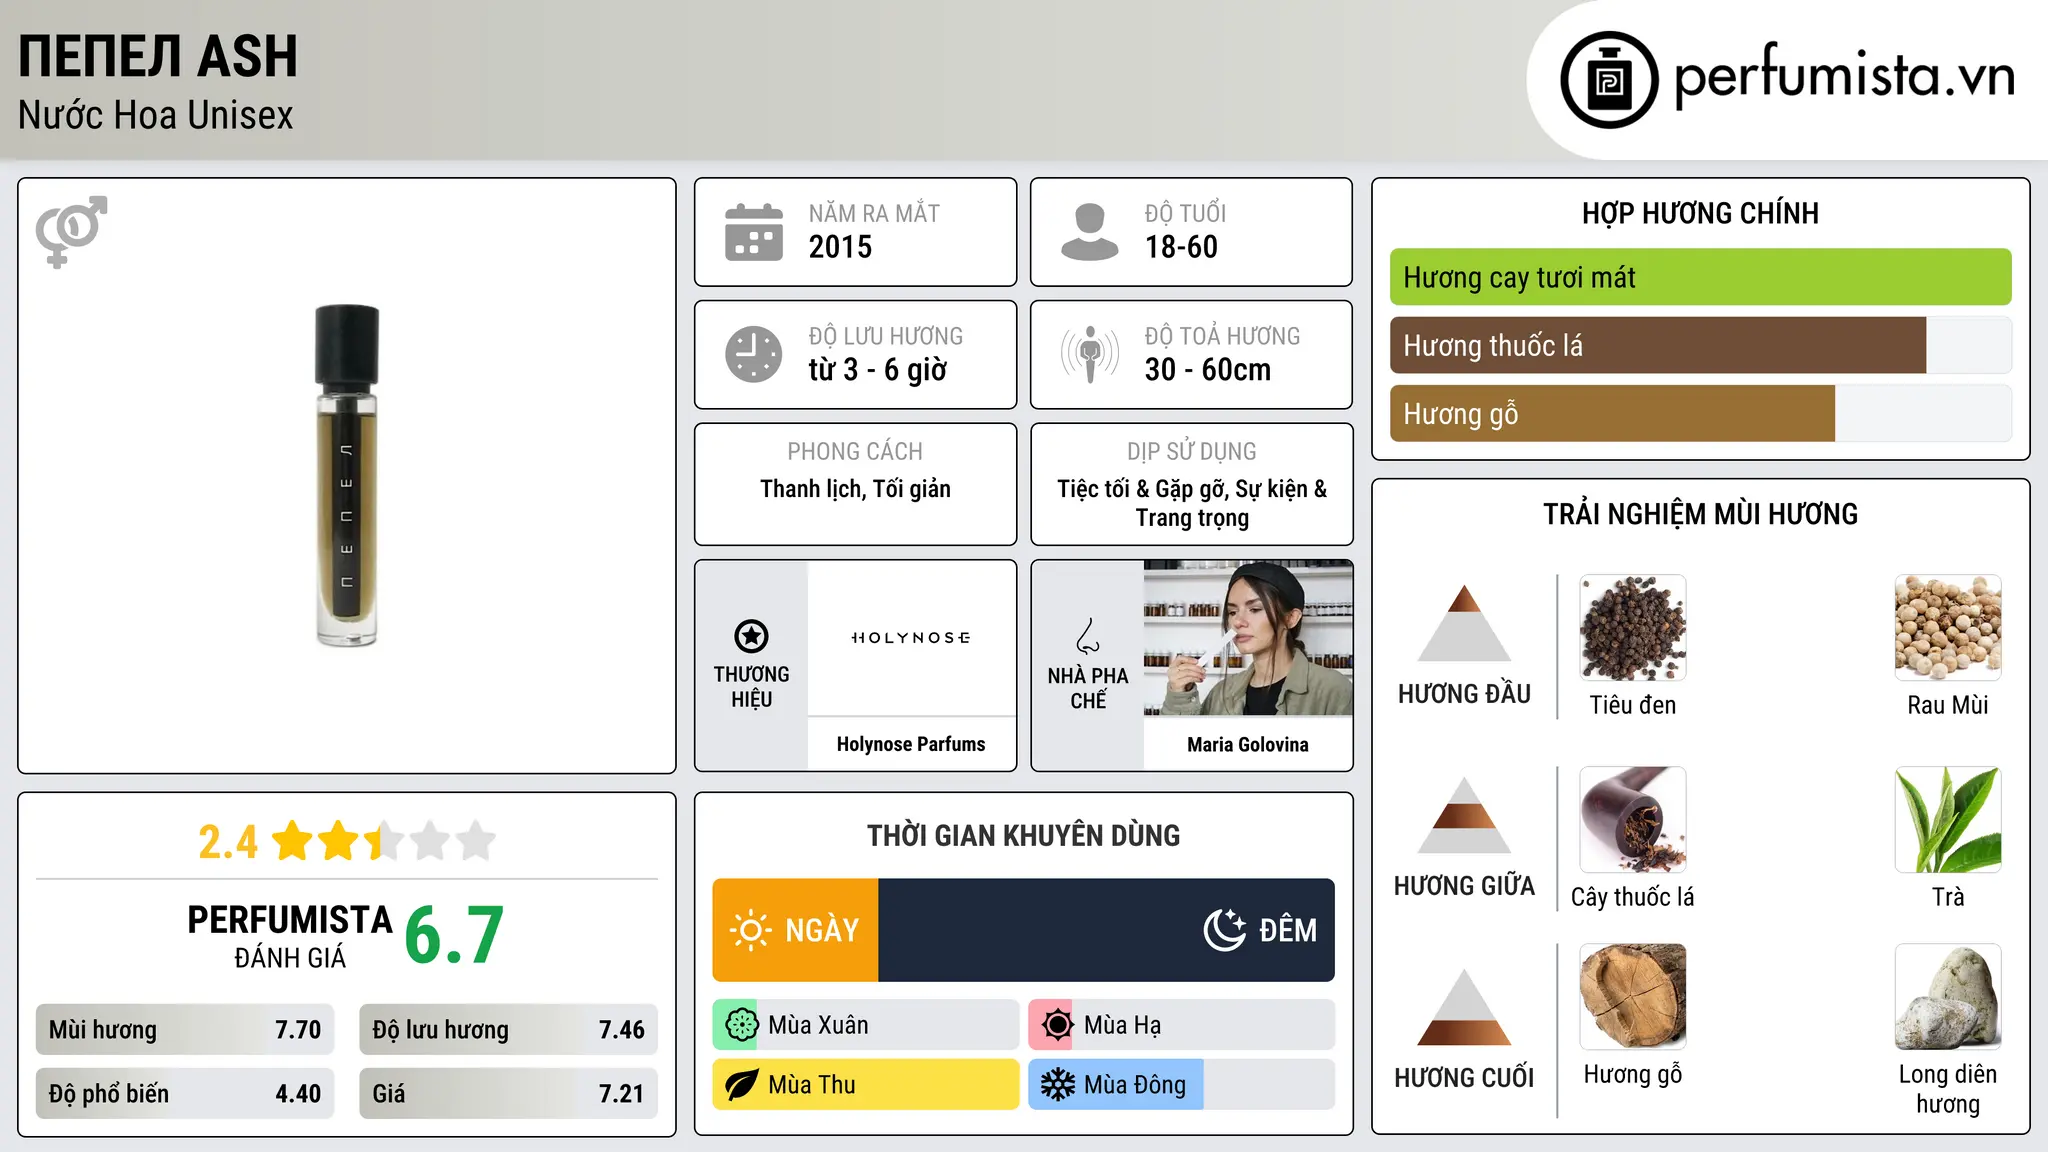
Task: Click the flower icon for Mùa Xuân
Action: click(741, 1025)
